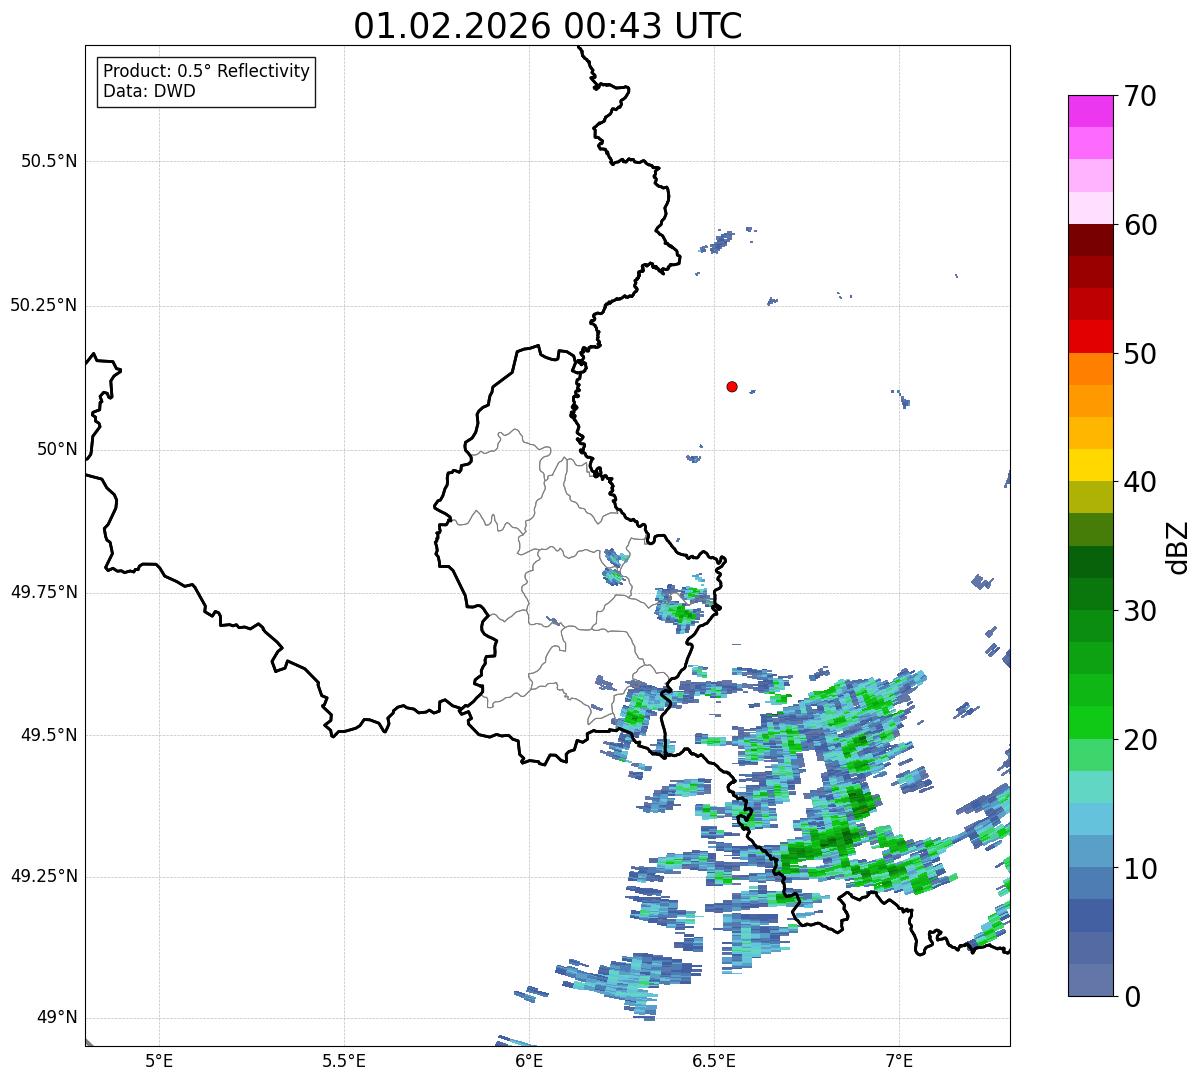Click the 50.5°N latitude label
Screen dimensions: 1202x1081
click(x=49, y=162)
